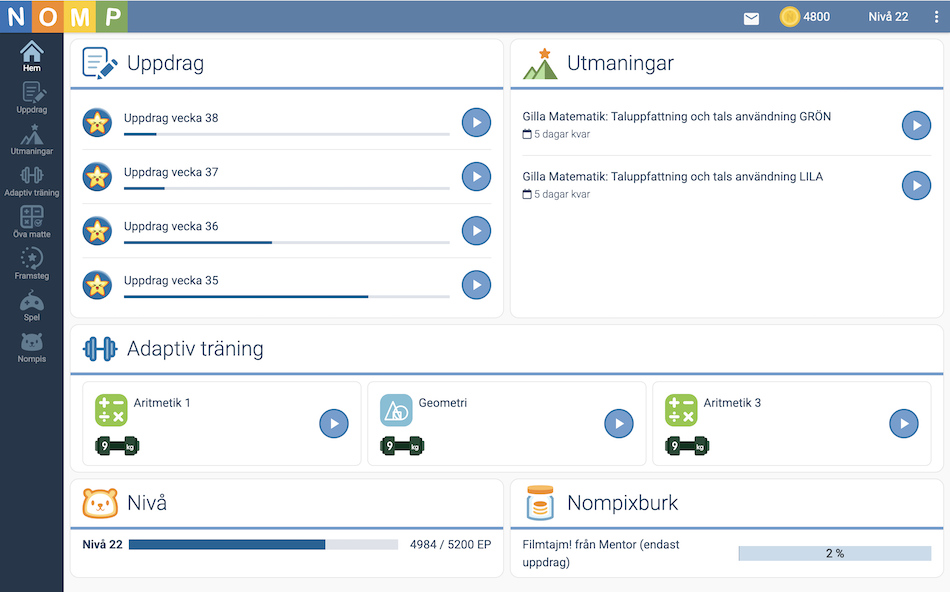Open Uppdrag from the sidebar
The width and height of the screenshot is (950, 592).
click(x=32, y=97)
